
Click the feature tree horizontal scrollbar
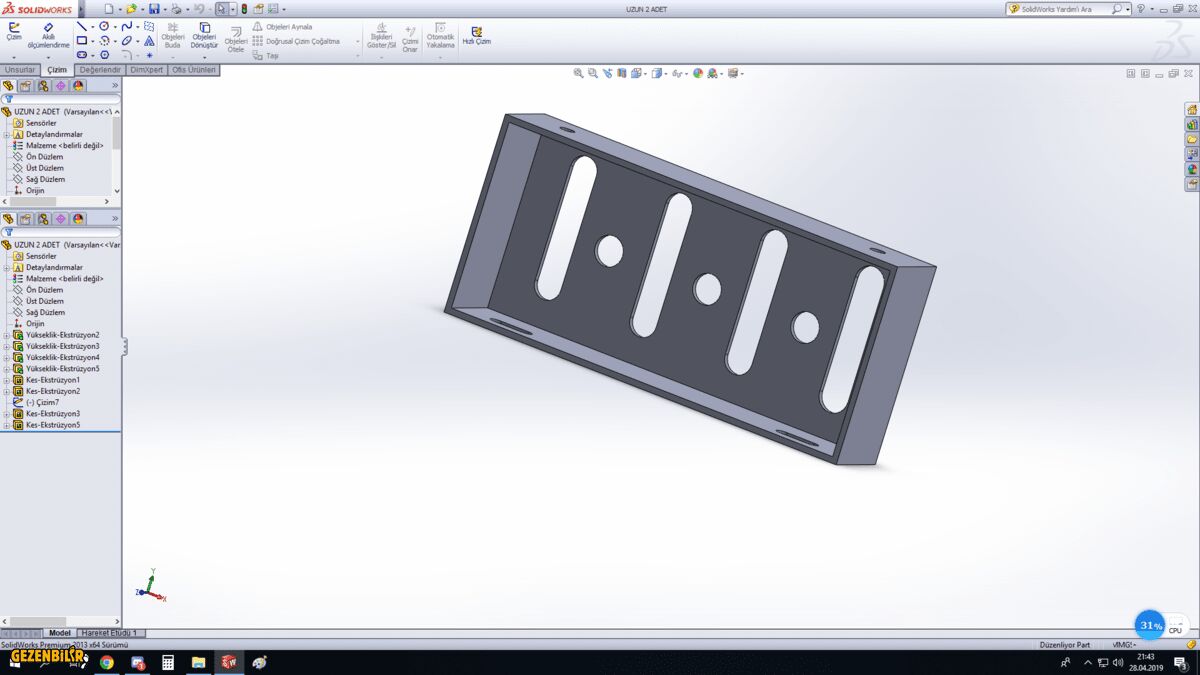40,621
